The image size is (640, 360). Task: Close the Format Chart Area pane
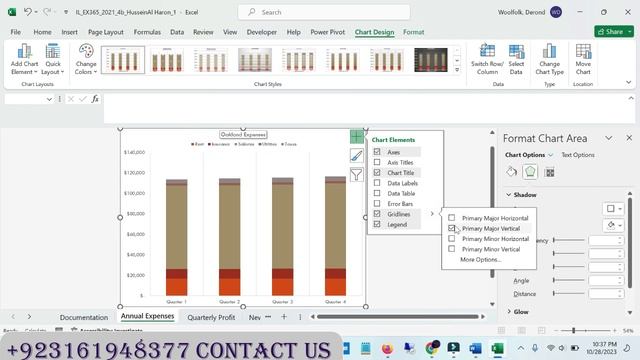point(629,138)
